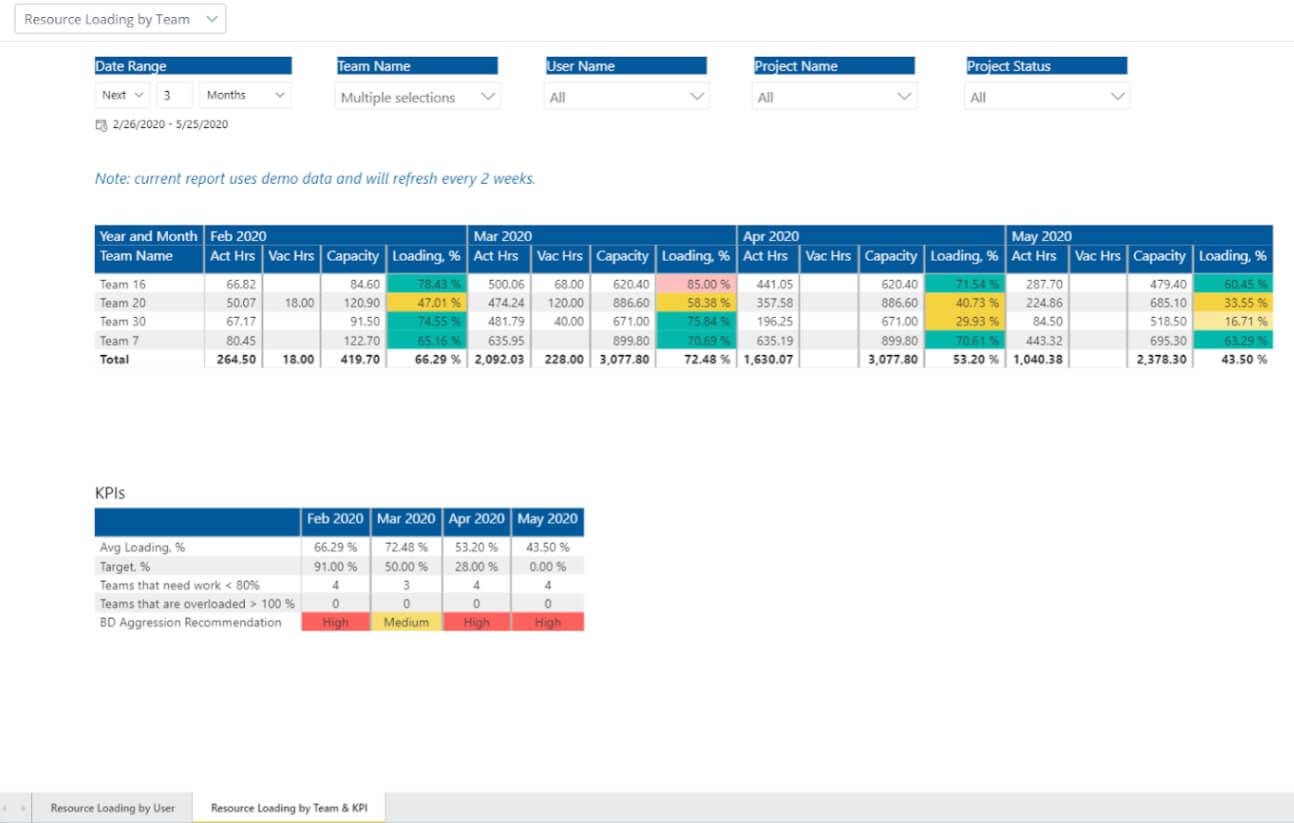Expand the Next relative period dropdown

point(123,95)
